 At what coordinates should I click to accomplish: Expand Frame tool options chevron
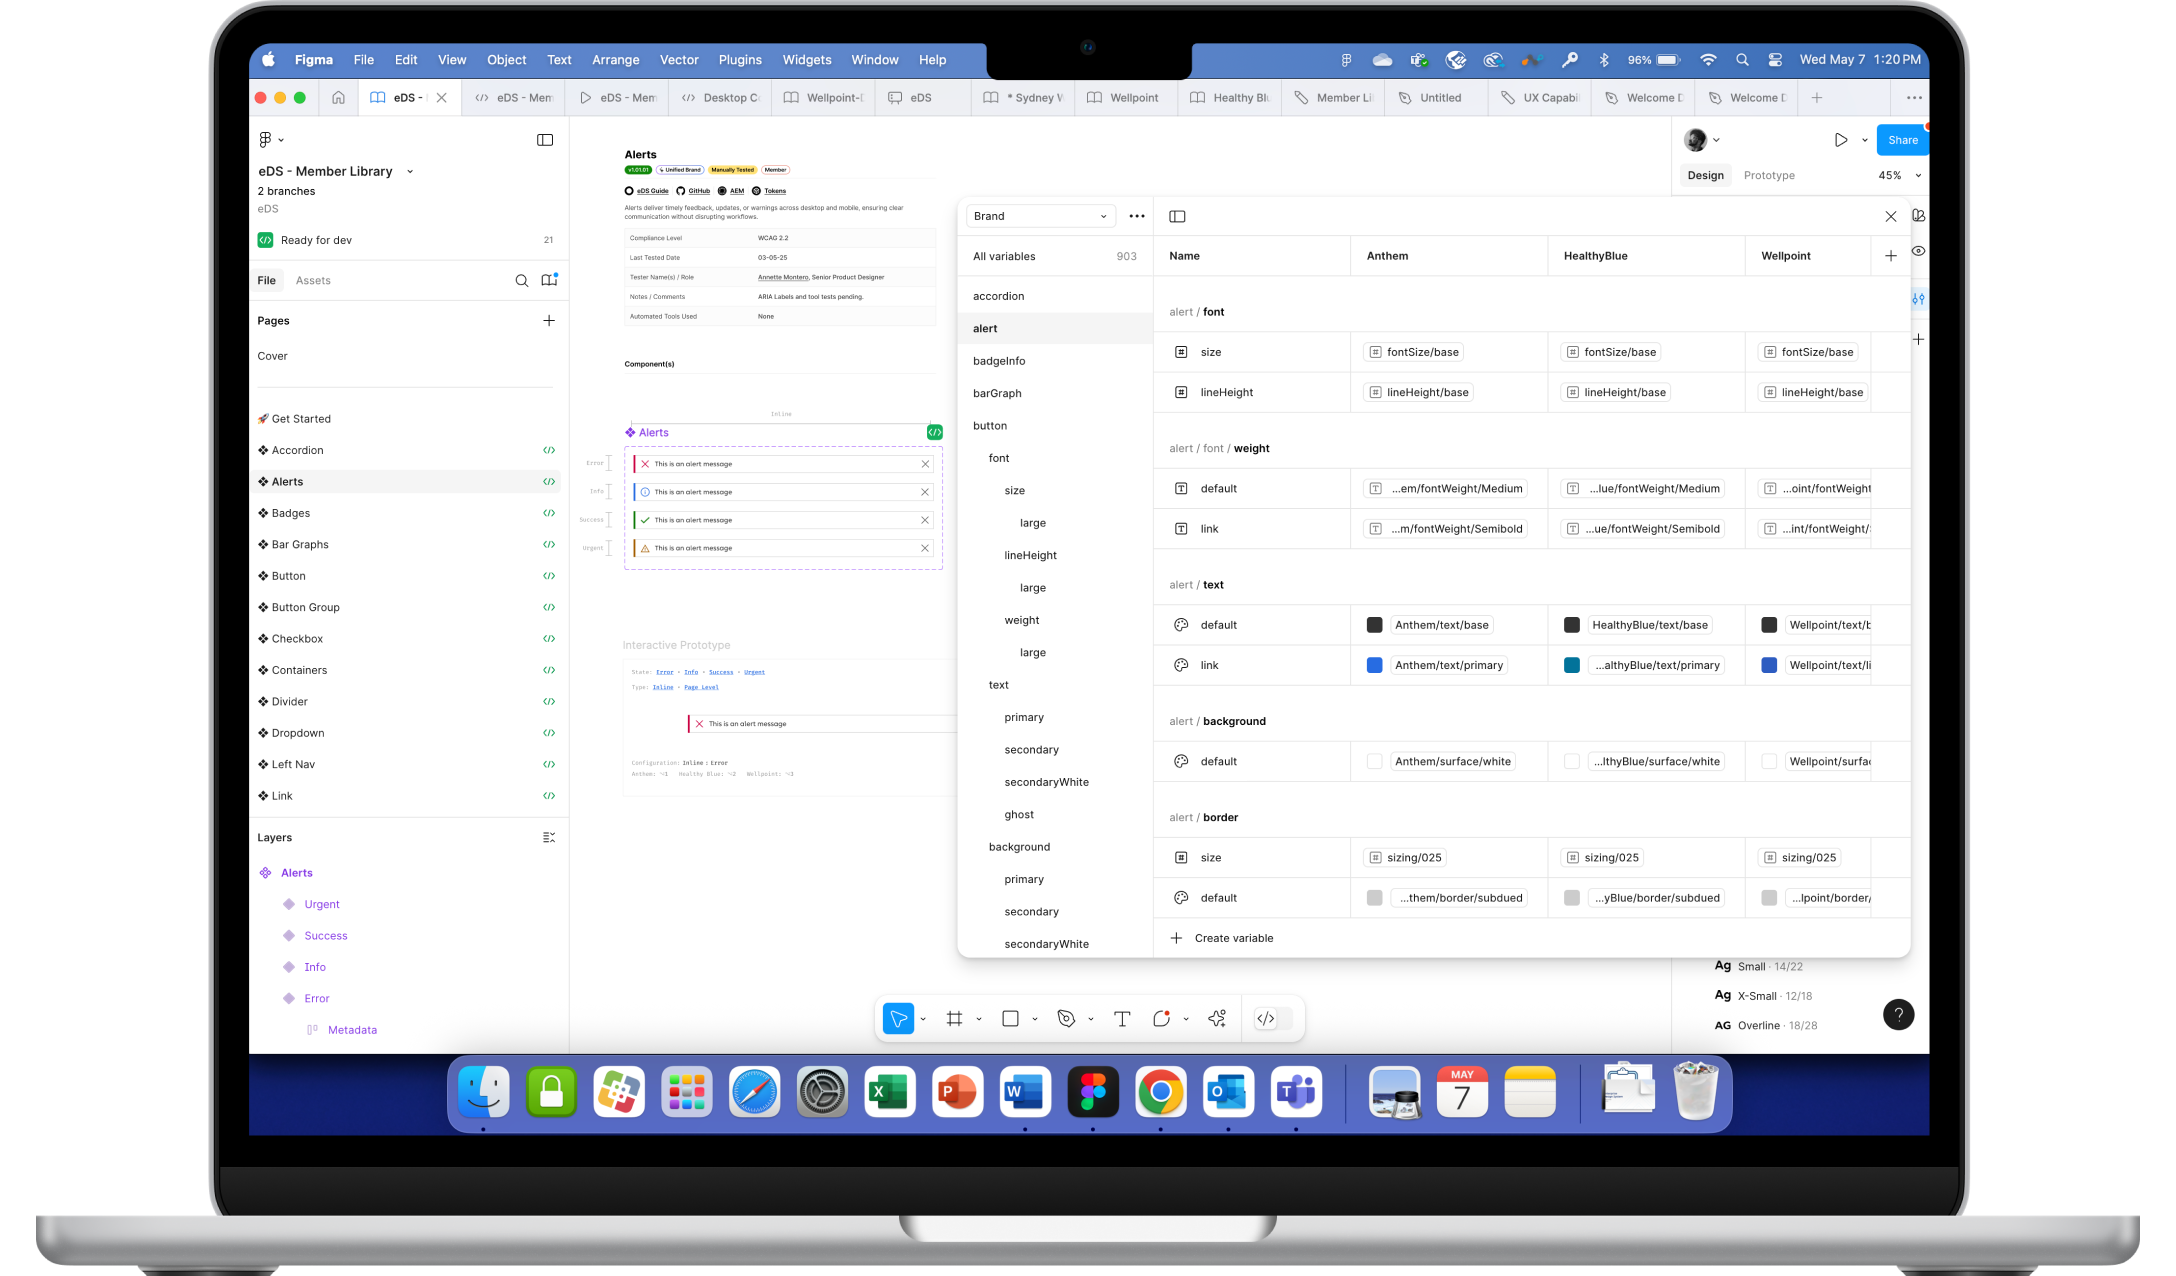(979, 1019)
